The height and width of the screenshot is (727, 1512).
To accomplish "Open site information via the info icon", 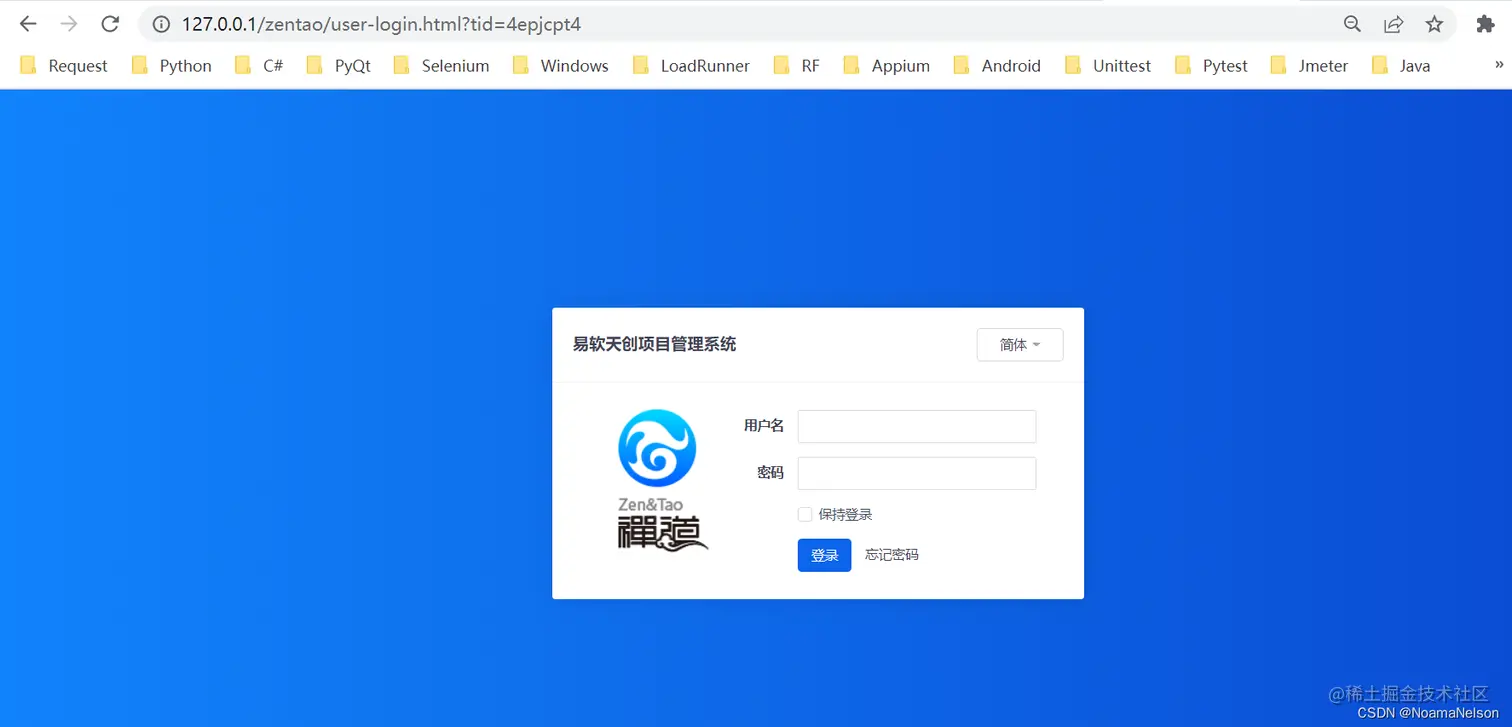I will pyautogui.click(x=161, y=23).
